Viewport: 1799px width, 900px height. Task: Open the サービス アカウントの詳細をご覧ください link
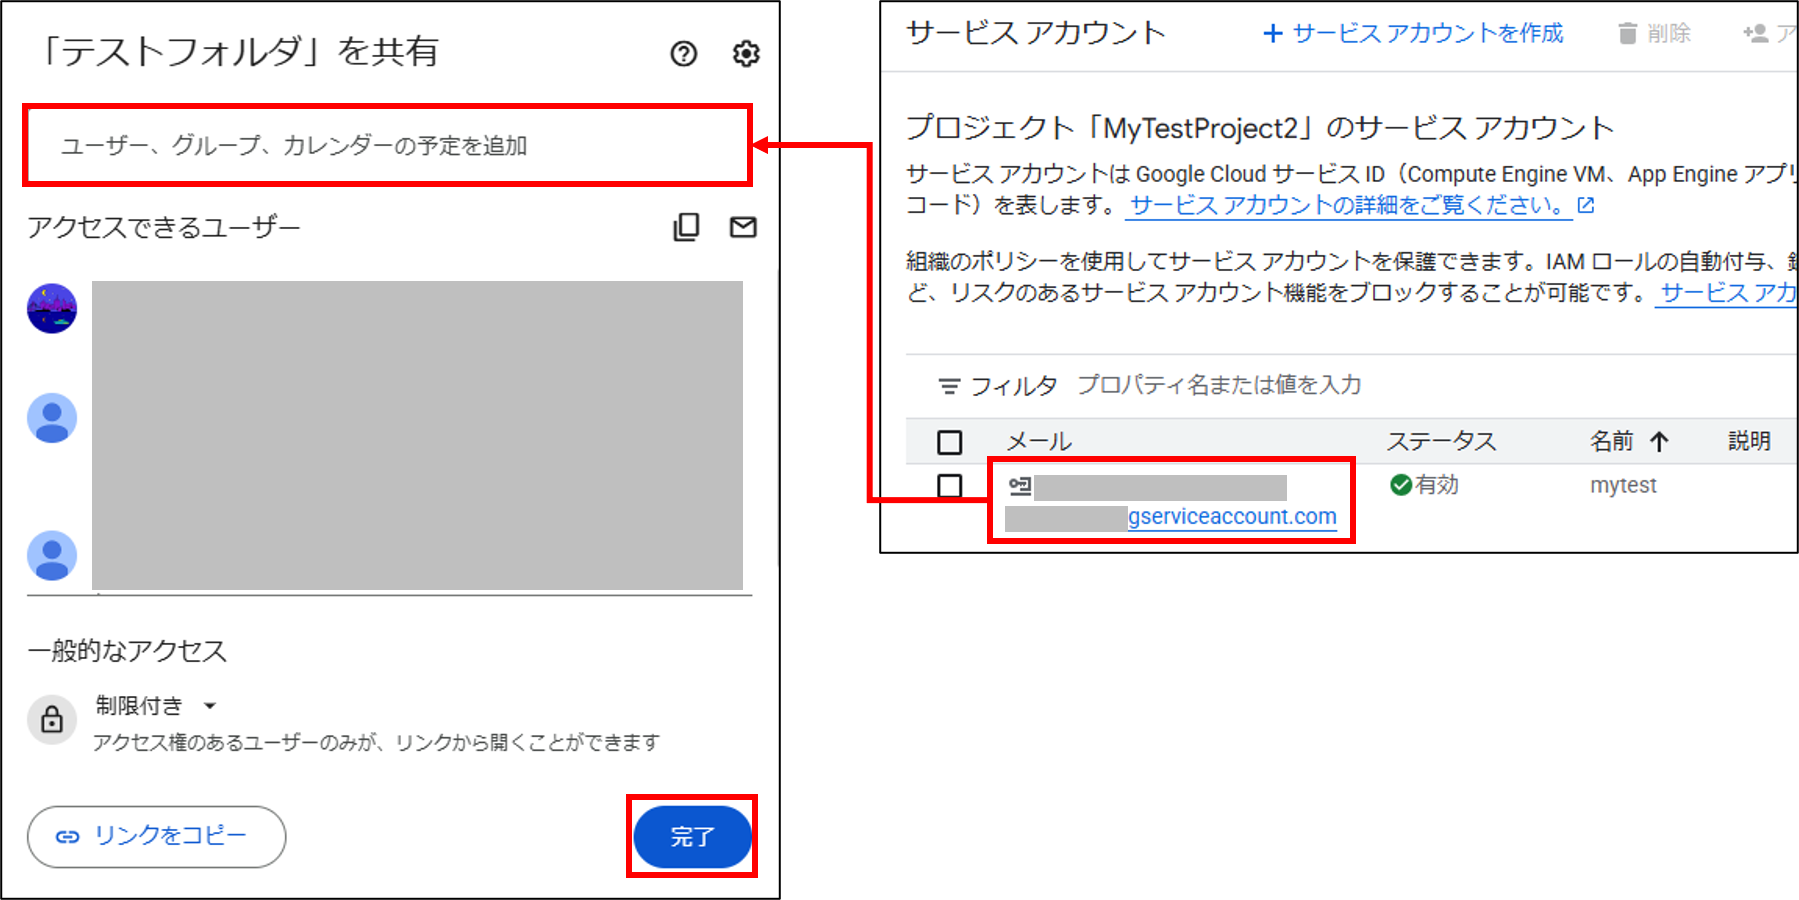tap(1345, 206)
